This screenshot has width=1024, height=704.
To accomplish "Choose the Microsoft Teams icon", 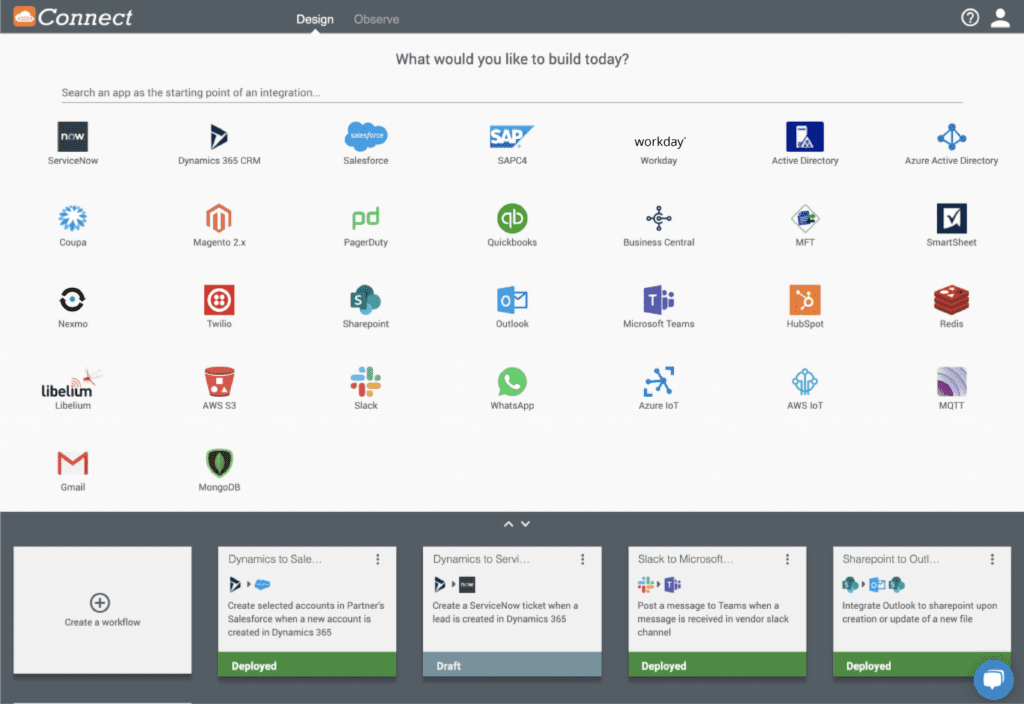I will 659,300.
